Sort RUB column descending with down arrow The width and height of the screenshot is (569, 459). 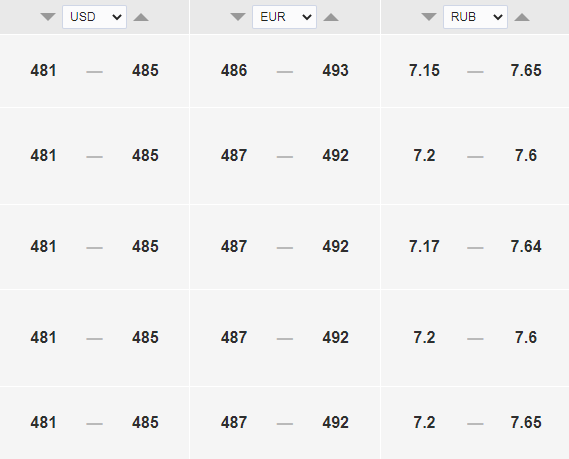(x=429, y=17)
